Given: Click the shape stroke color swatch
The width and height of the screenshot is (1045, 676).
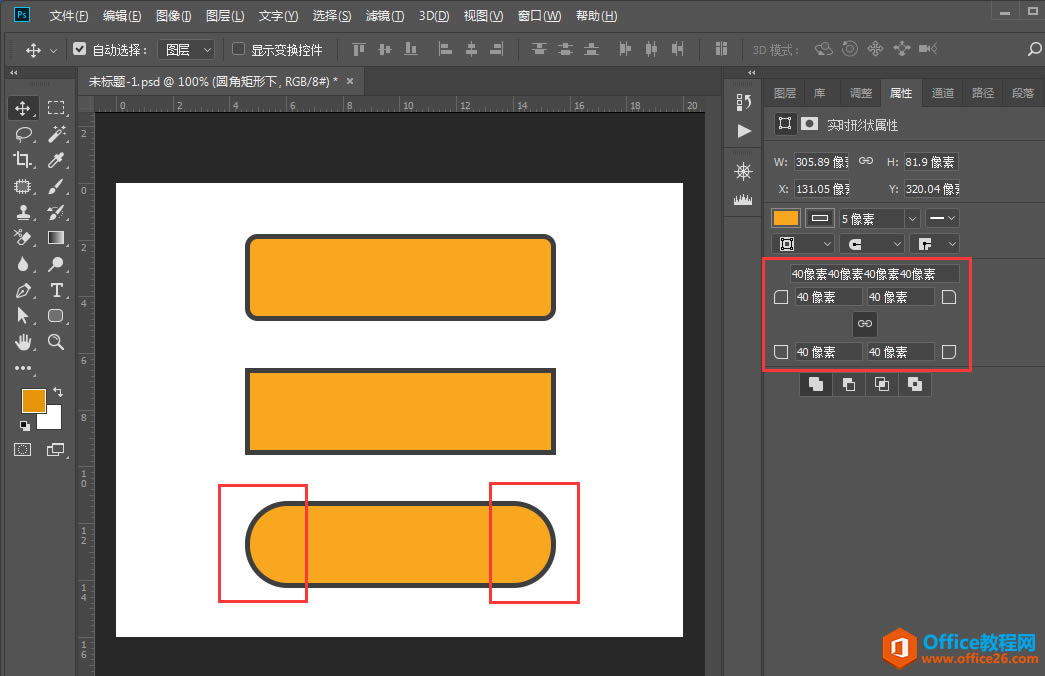Looking at the screenshot, I should click(820, 218).
